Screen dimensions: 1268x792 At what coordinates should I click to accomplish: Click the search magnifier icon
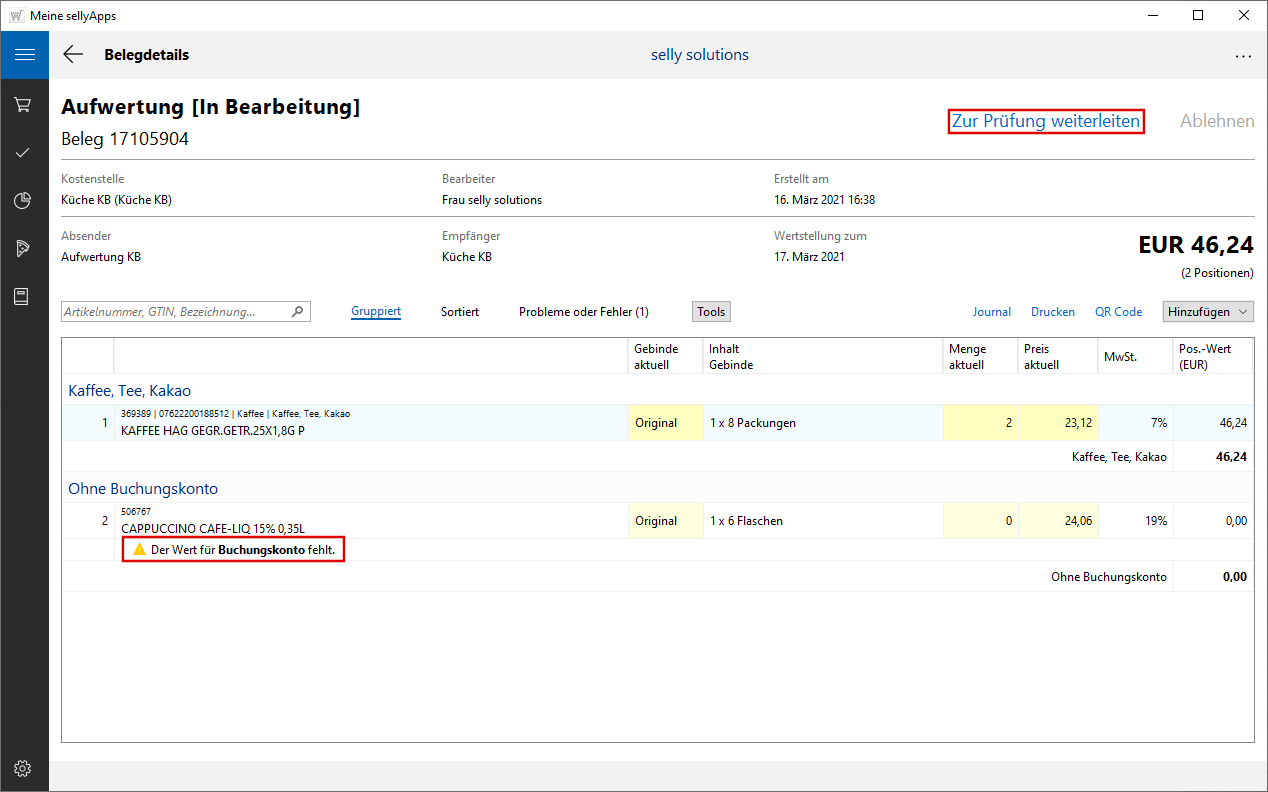pyautogui.click(x=297, y=312)
